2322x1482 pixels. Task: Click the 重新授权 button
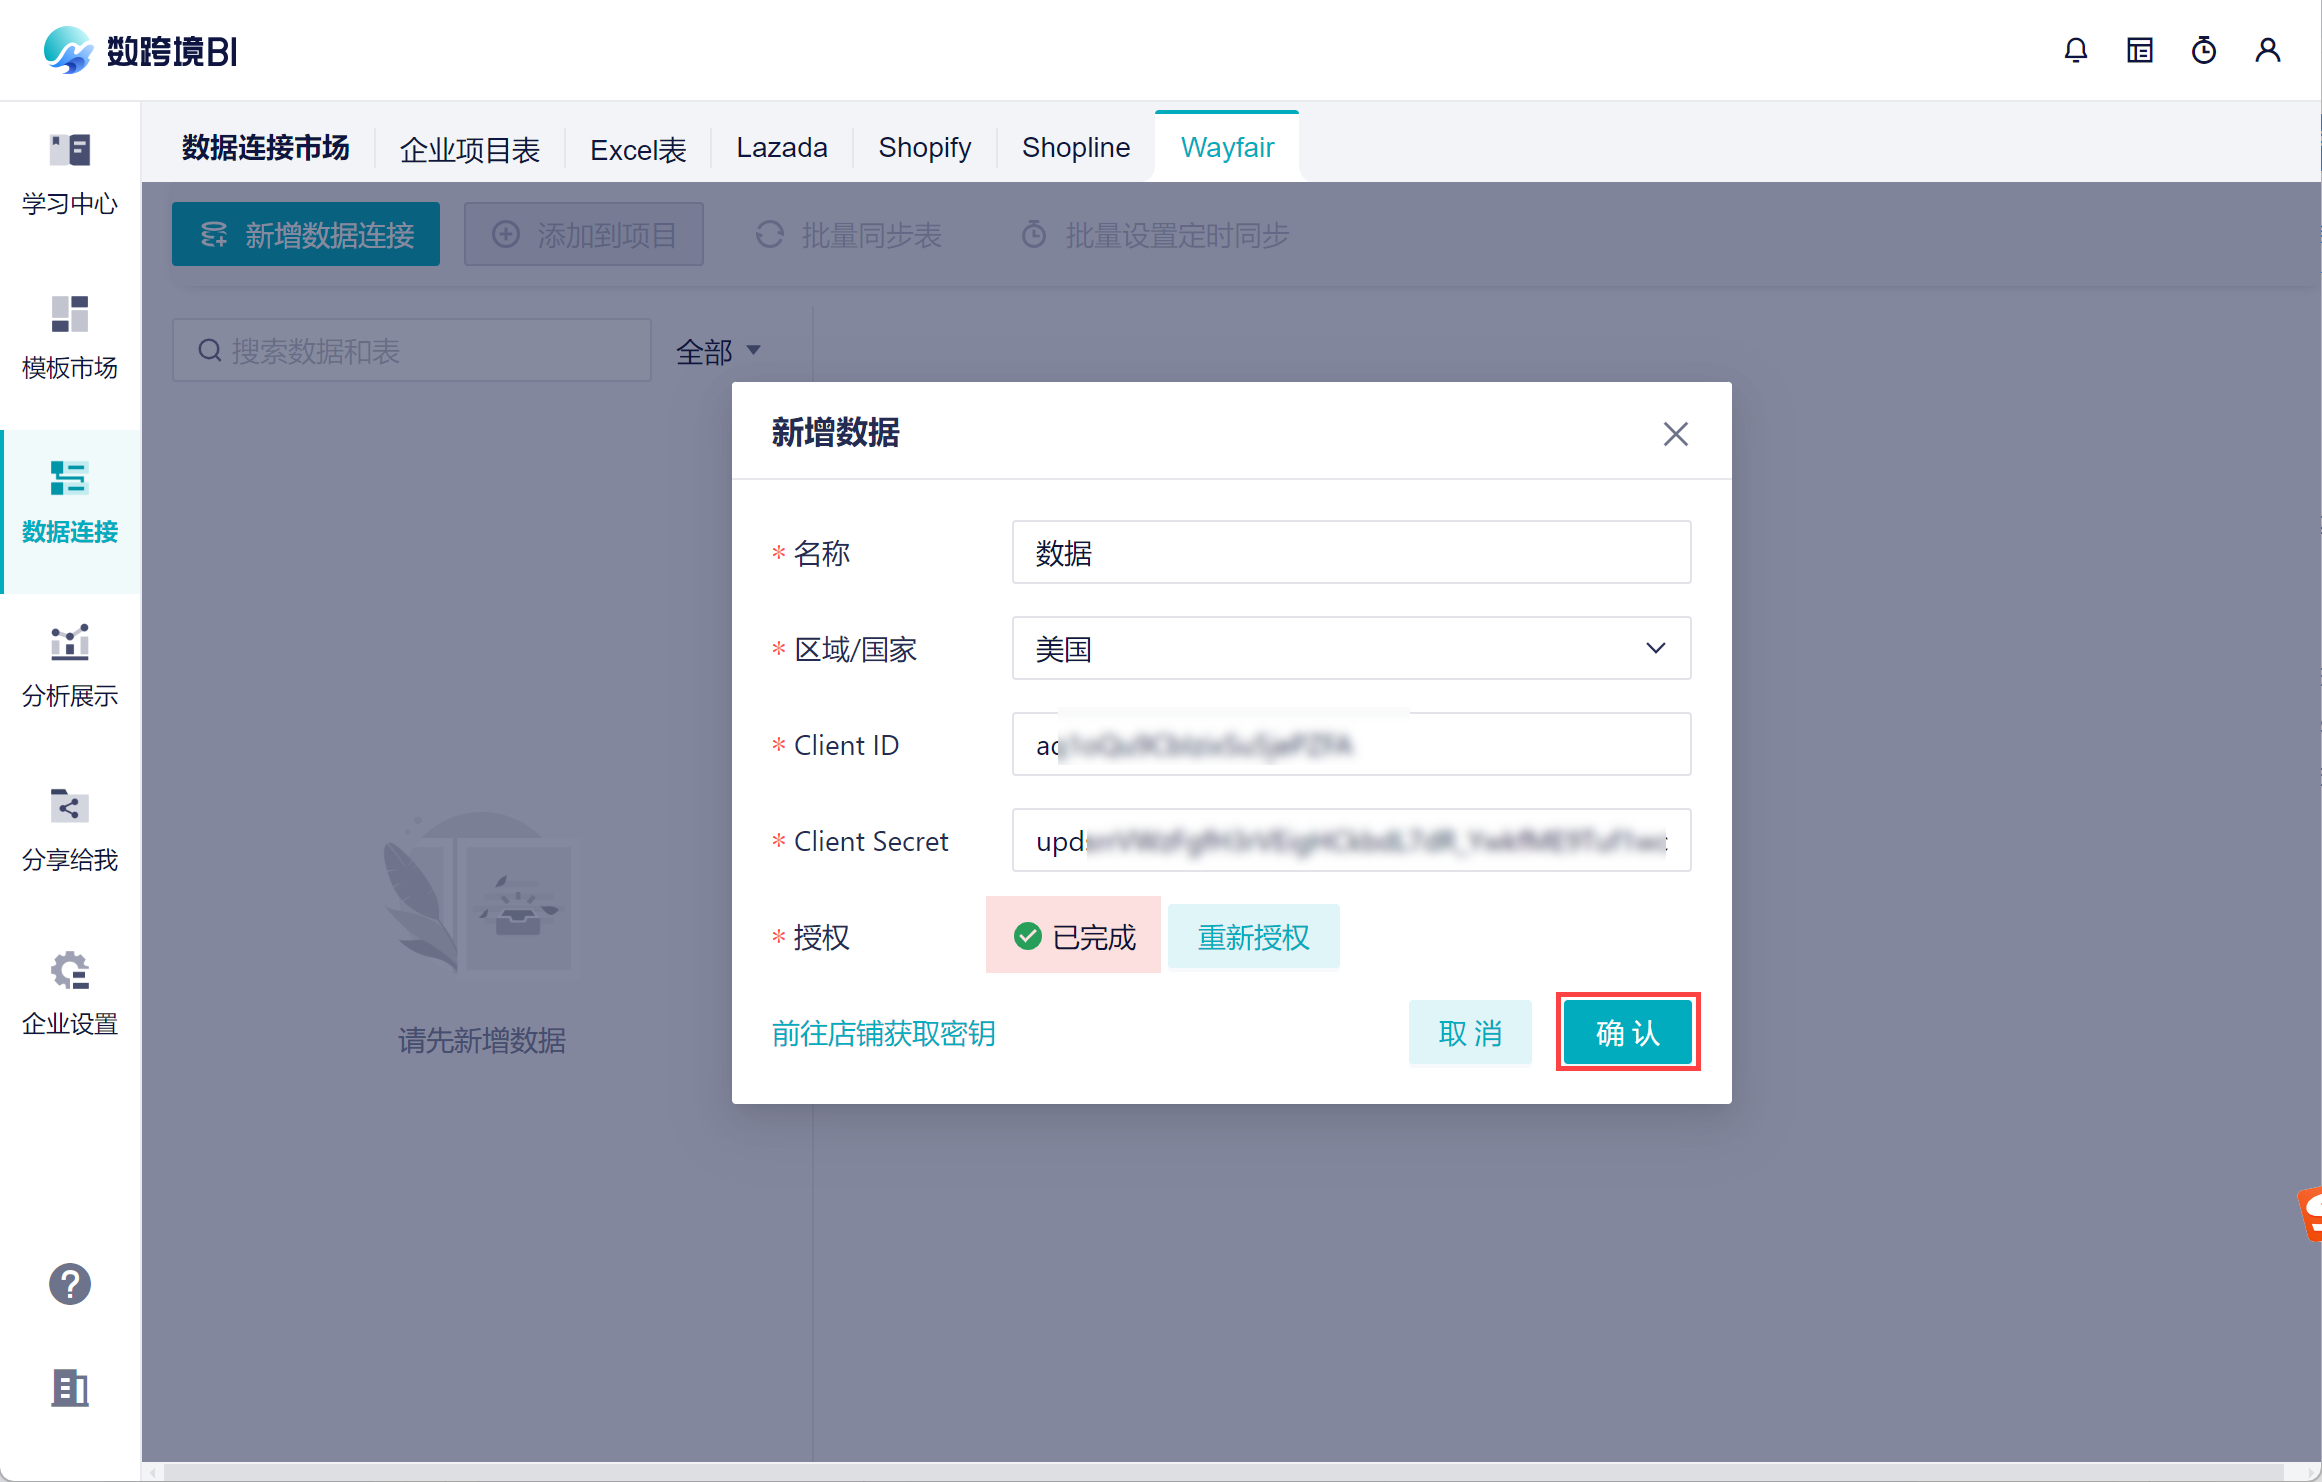(x=1253, y=937)
